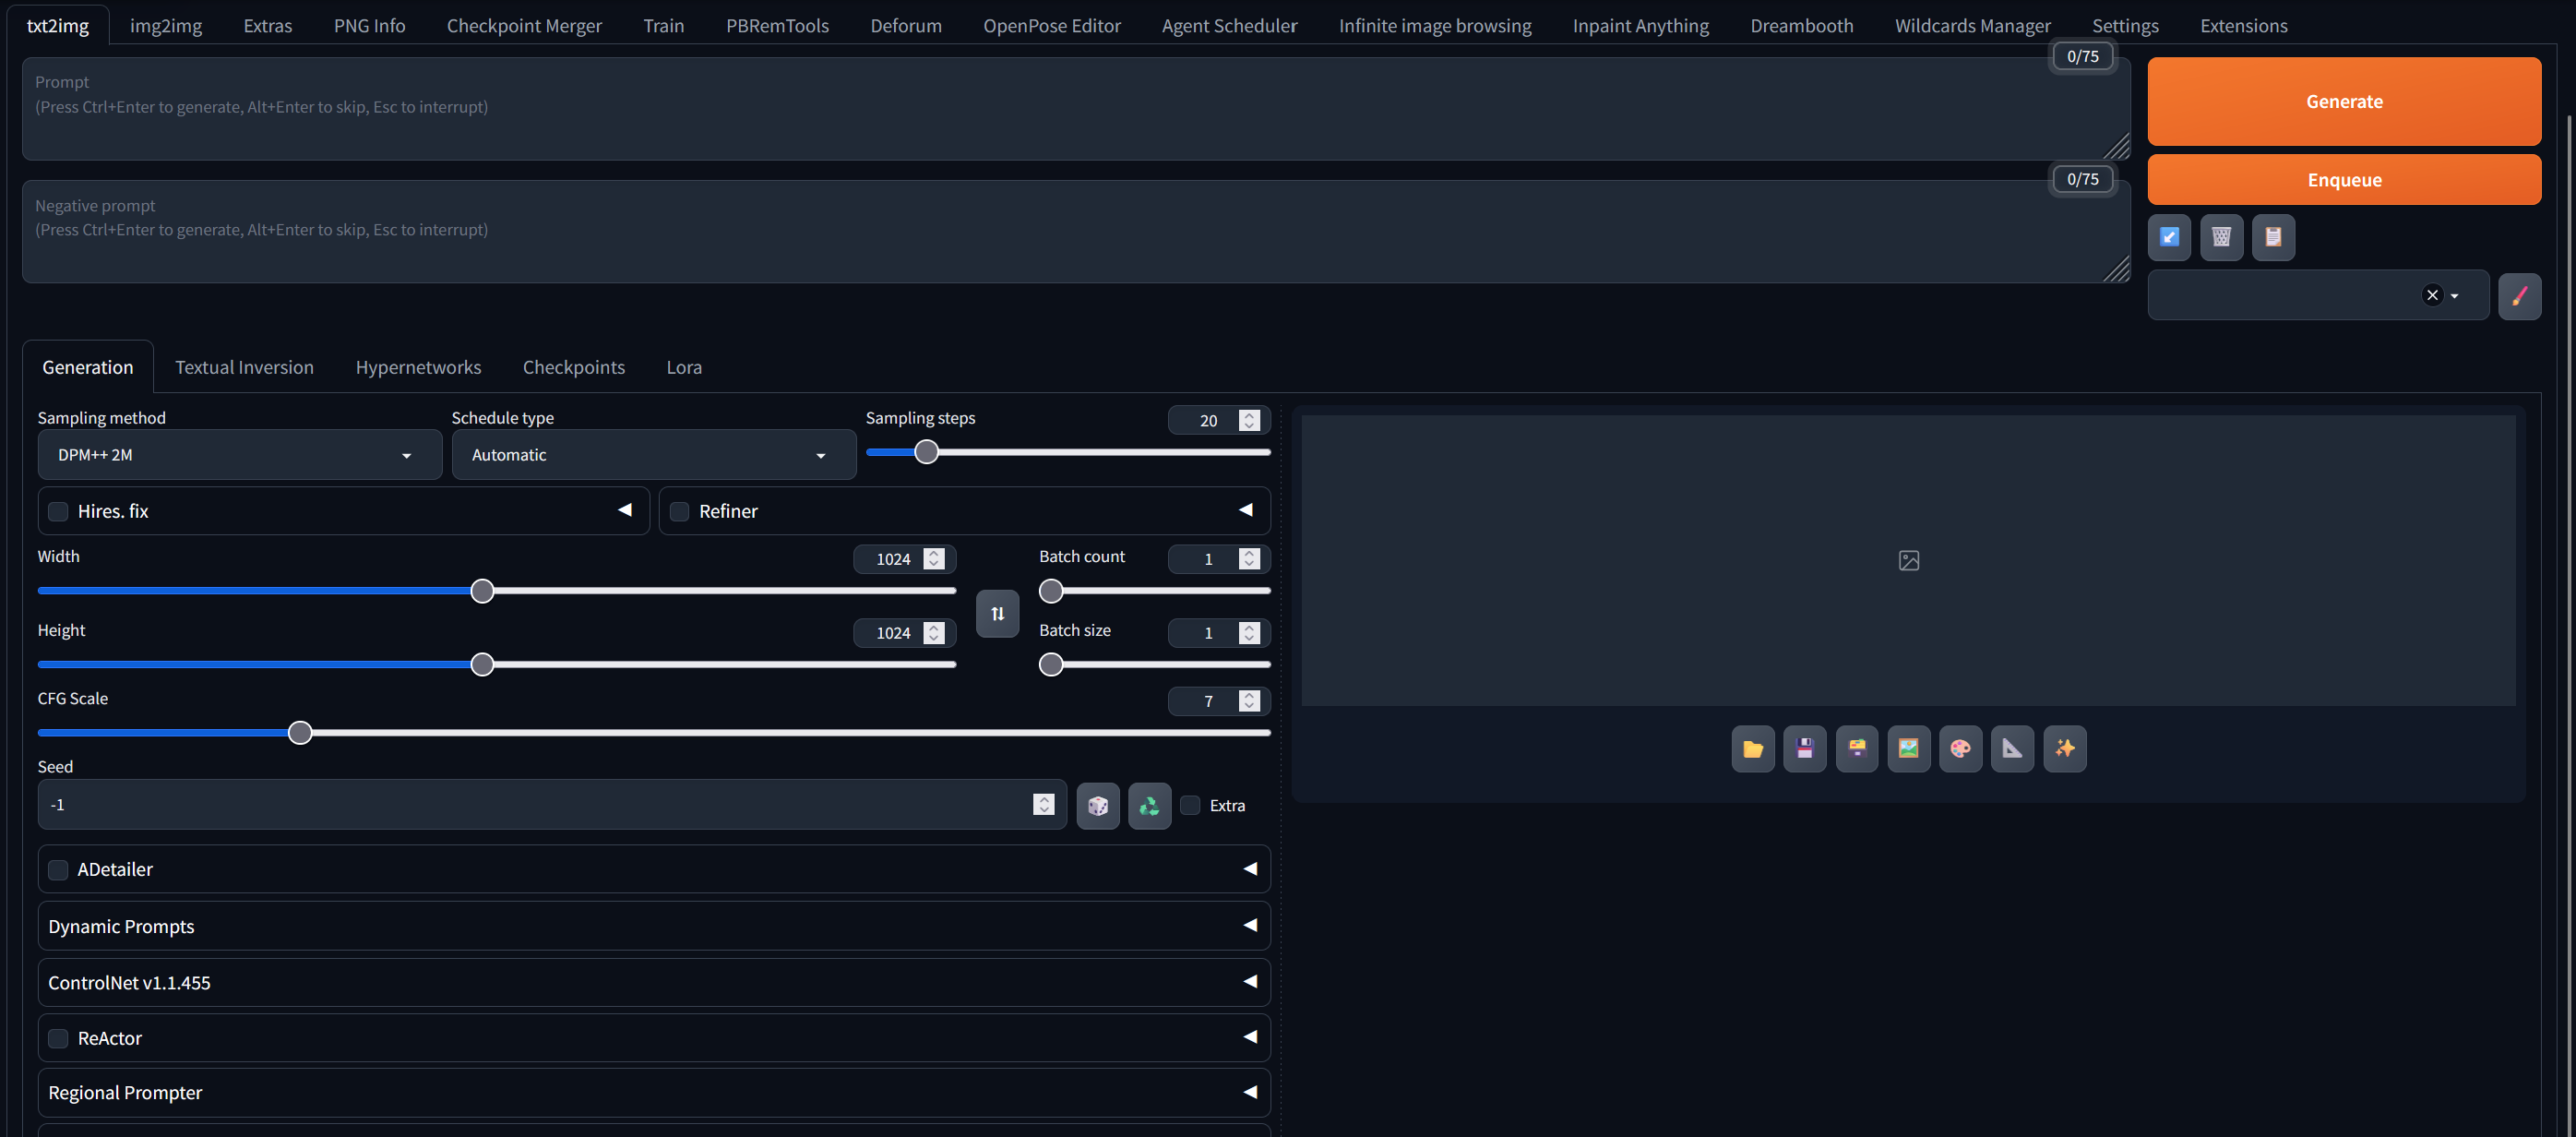Expand the ControlNet v1.1.455 panel
This screenshot has width=2576, height=1137.
pos(653,982)
